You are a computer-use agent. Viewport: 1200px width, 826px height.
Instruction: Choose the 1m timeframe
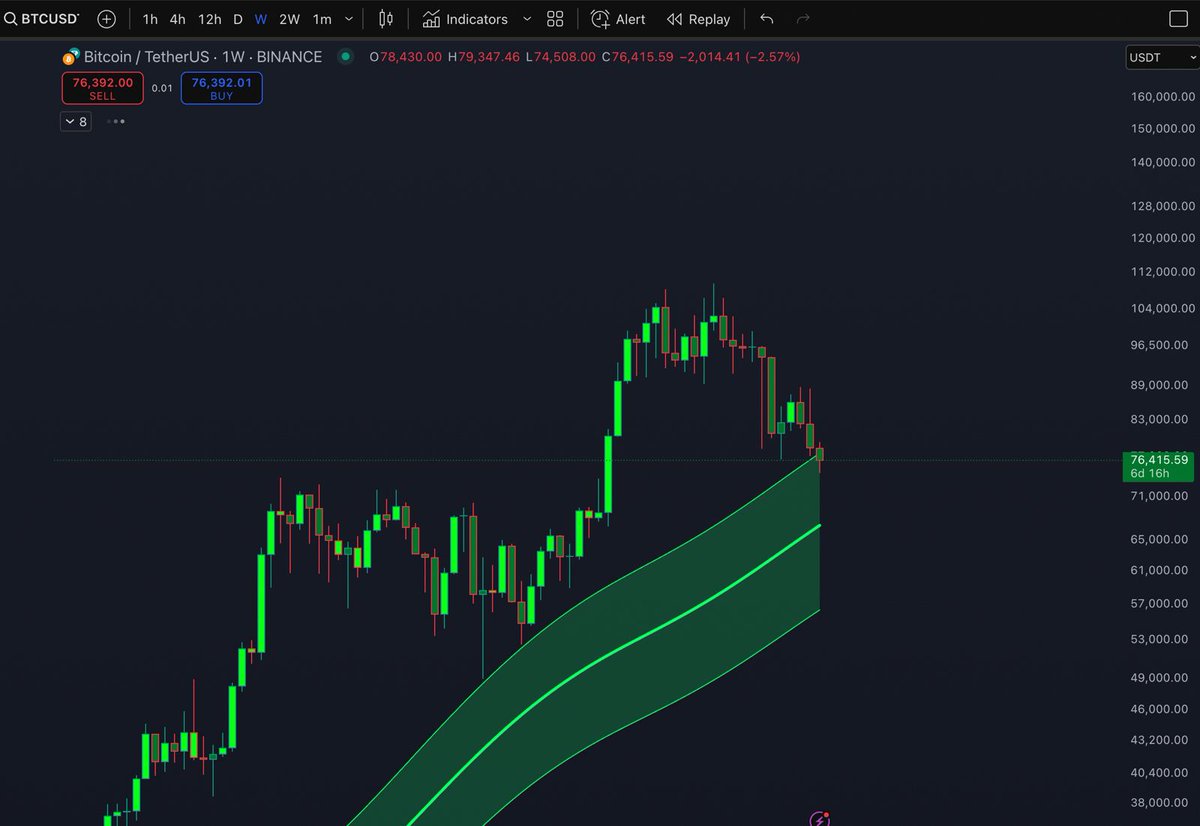(x=322, y=19)
